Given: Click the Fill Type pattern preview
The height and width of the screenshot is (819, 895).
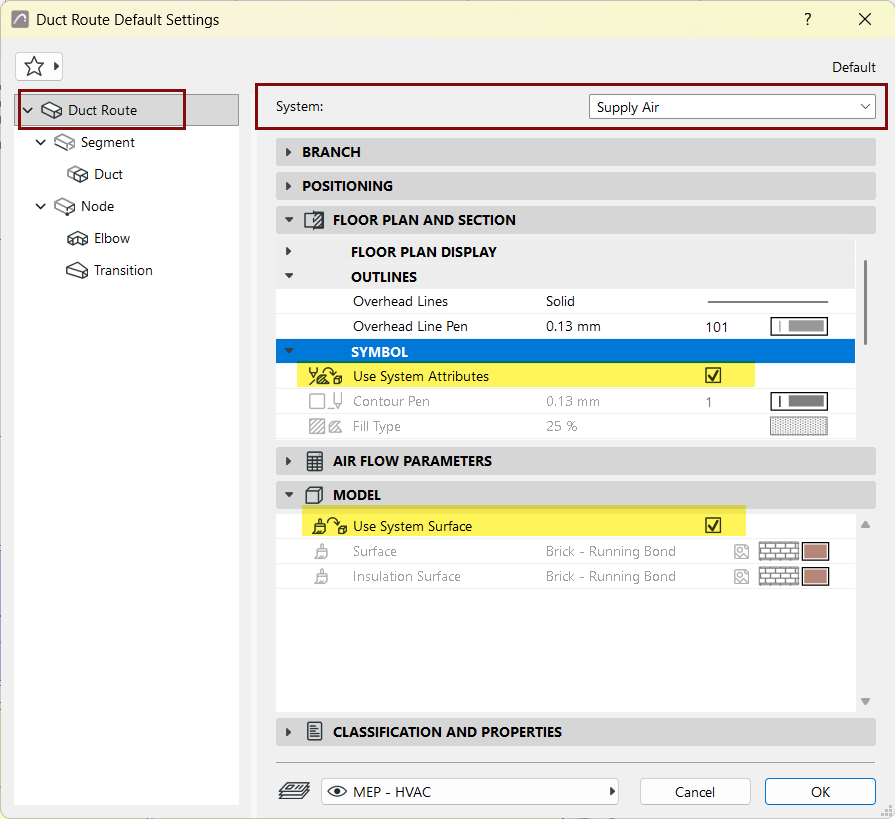Looking at the screenshot, I should click(x=799, y=426).
